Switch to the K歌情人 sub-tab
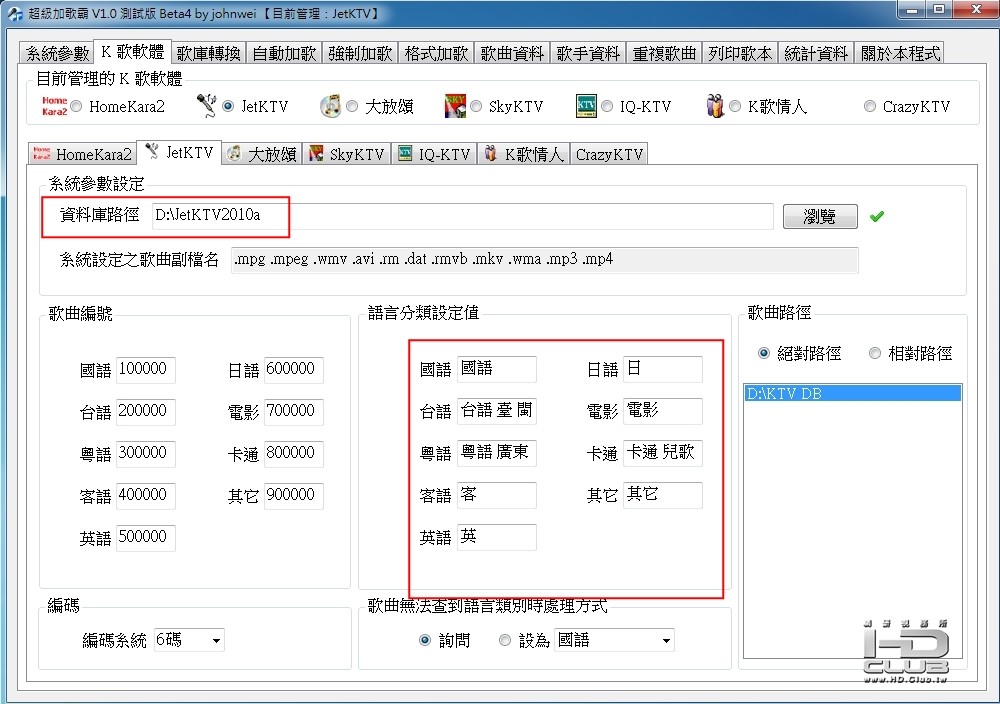Viewport: 1000px width, 704px height. tap(524, 154)
